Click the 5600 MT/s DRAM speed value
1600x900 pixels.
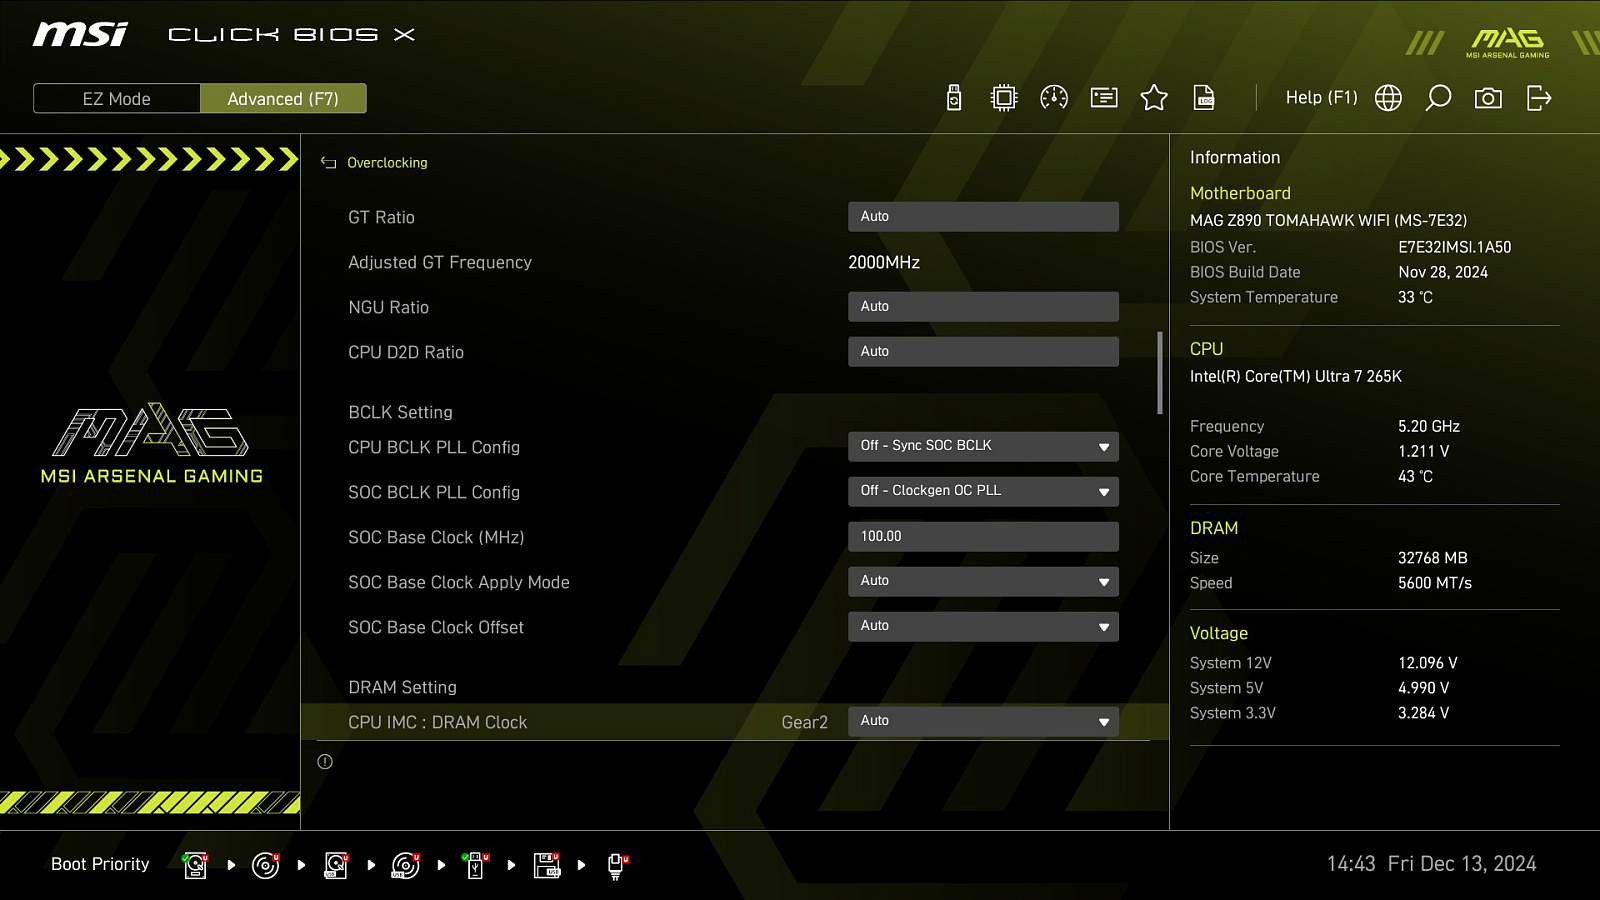tap(1435, 583)
